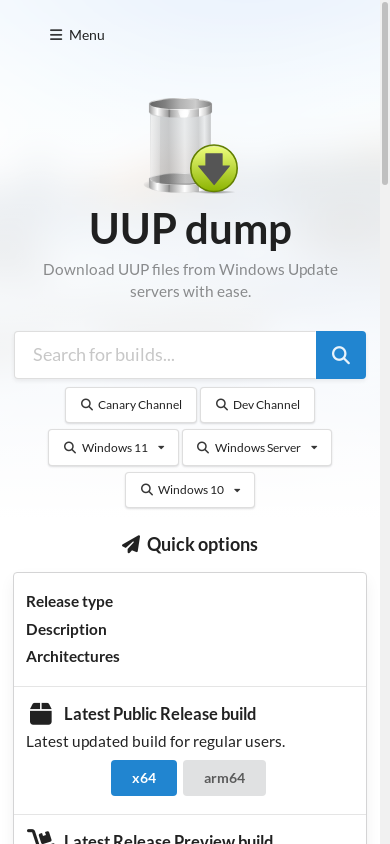This screenshot has width=390, height=844.
Task: Click the Latest Public Release build title
Action: [x=160, y=714]
